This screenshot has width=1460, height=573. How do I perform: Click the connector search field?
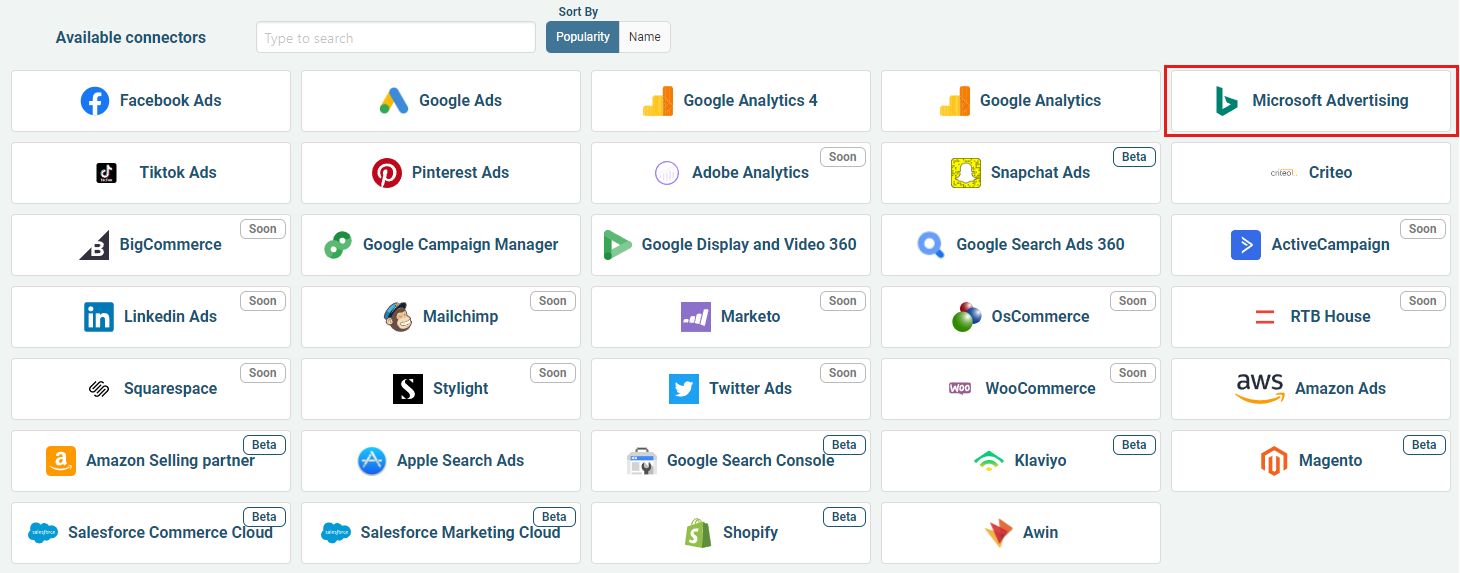tap(396, 38)
